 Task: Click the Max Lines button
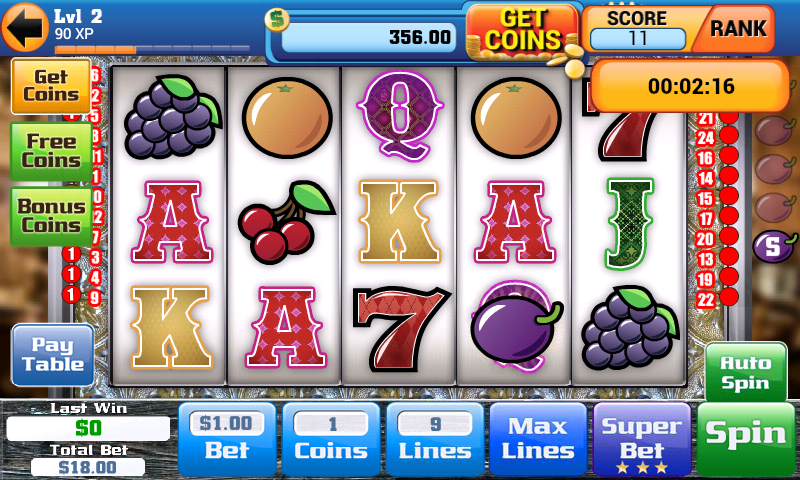pos(538,439)
